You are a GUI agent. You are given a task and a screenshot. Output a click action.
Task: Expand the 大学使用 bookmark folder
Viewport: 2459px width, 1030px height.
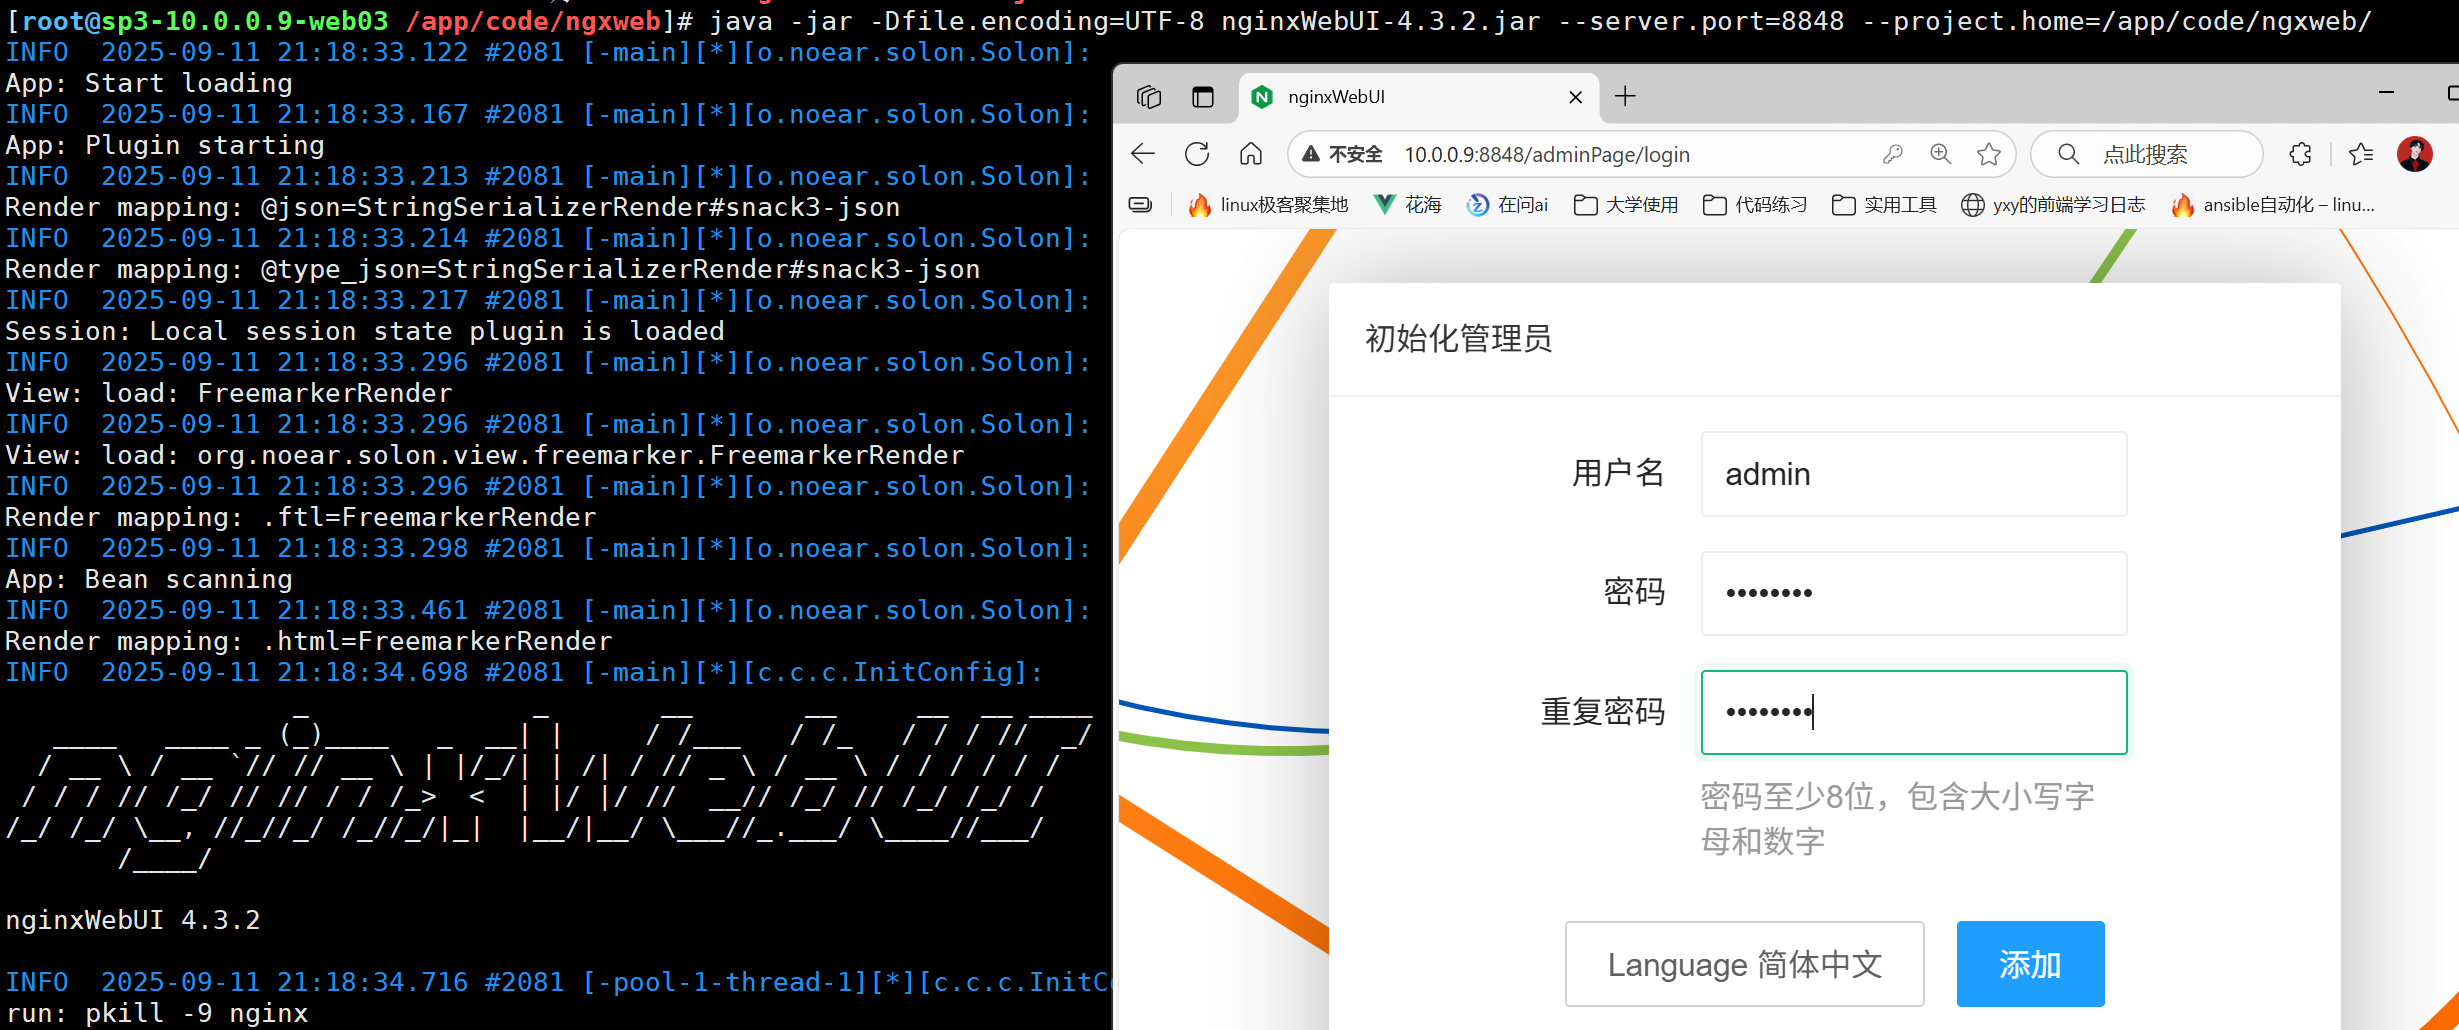click(x=1626, y=205)
